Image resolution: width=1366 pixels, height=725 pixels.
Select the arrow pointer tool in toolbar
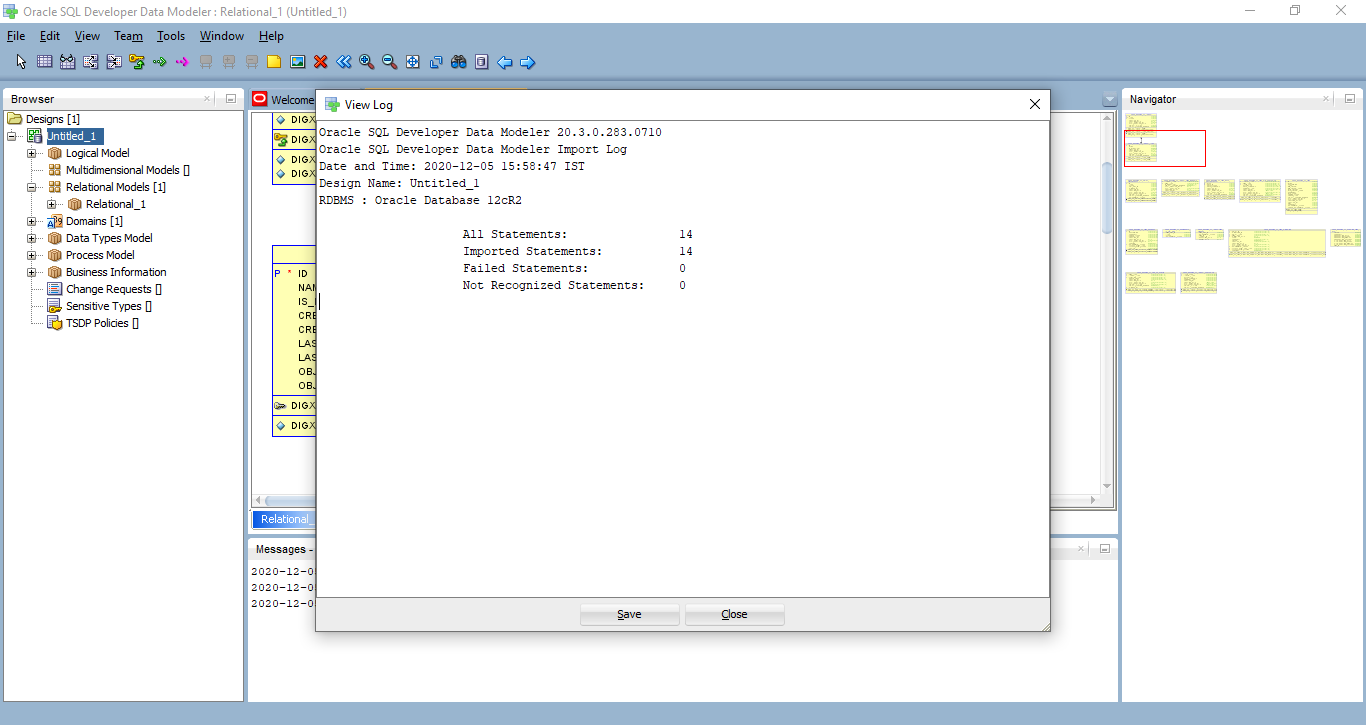click(21, 62)
